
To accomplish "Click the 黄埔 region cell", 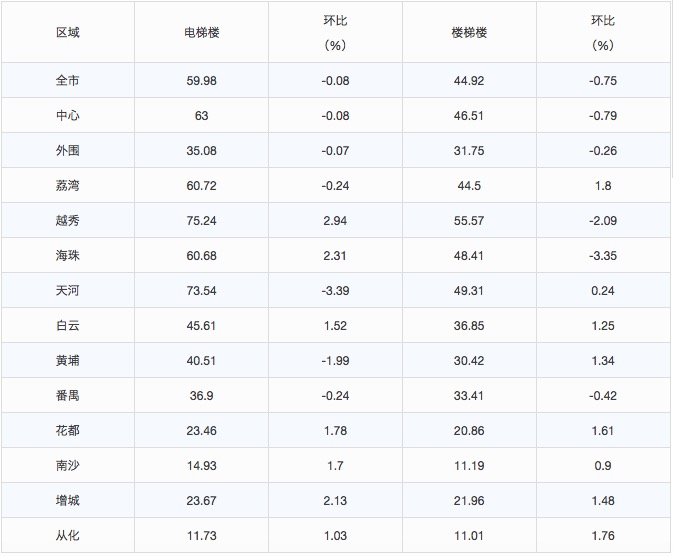I will [x=67, y=361].
